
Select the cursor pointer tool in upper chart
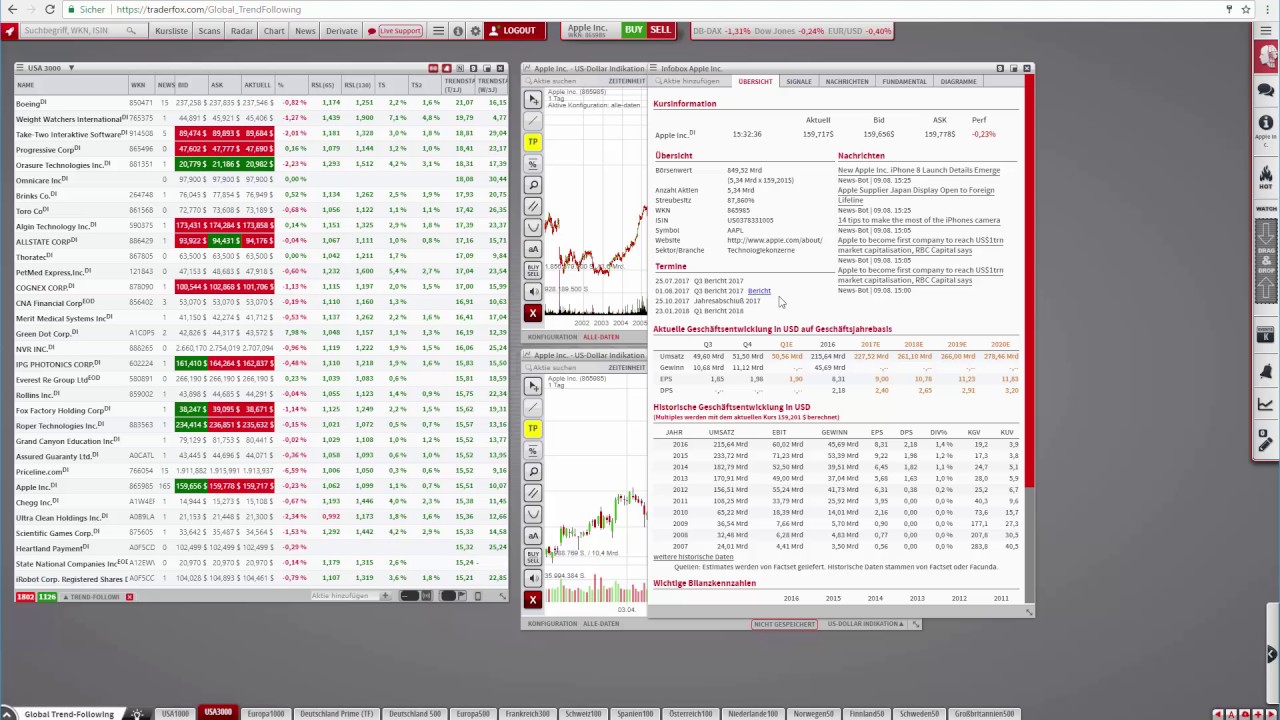[x=533, y=99]
